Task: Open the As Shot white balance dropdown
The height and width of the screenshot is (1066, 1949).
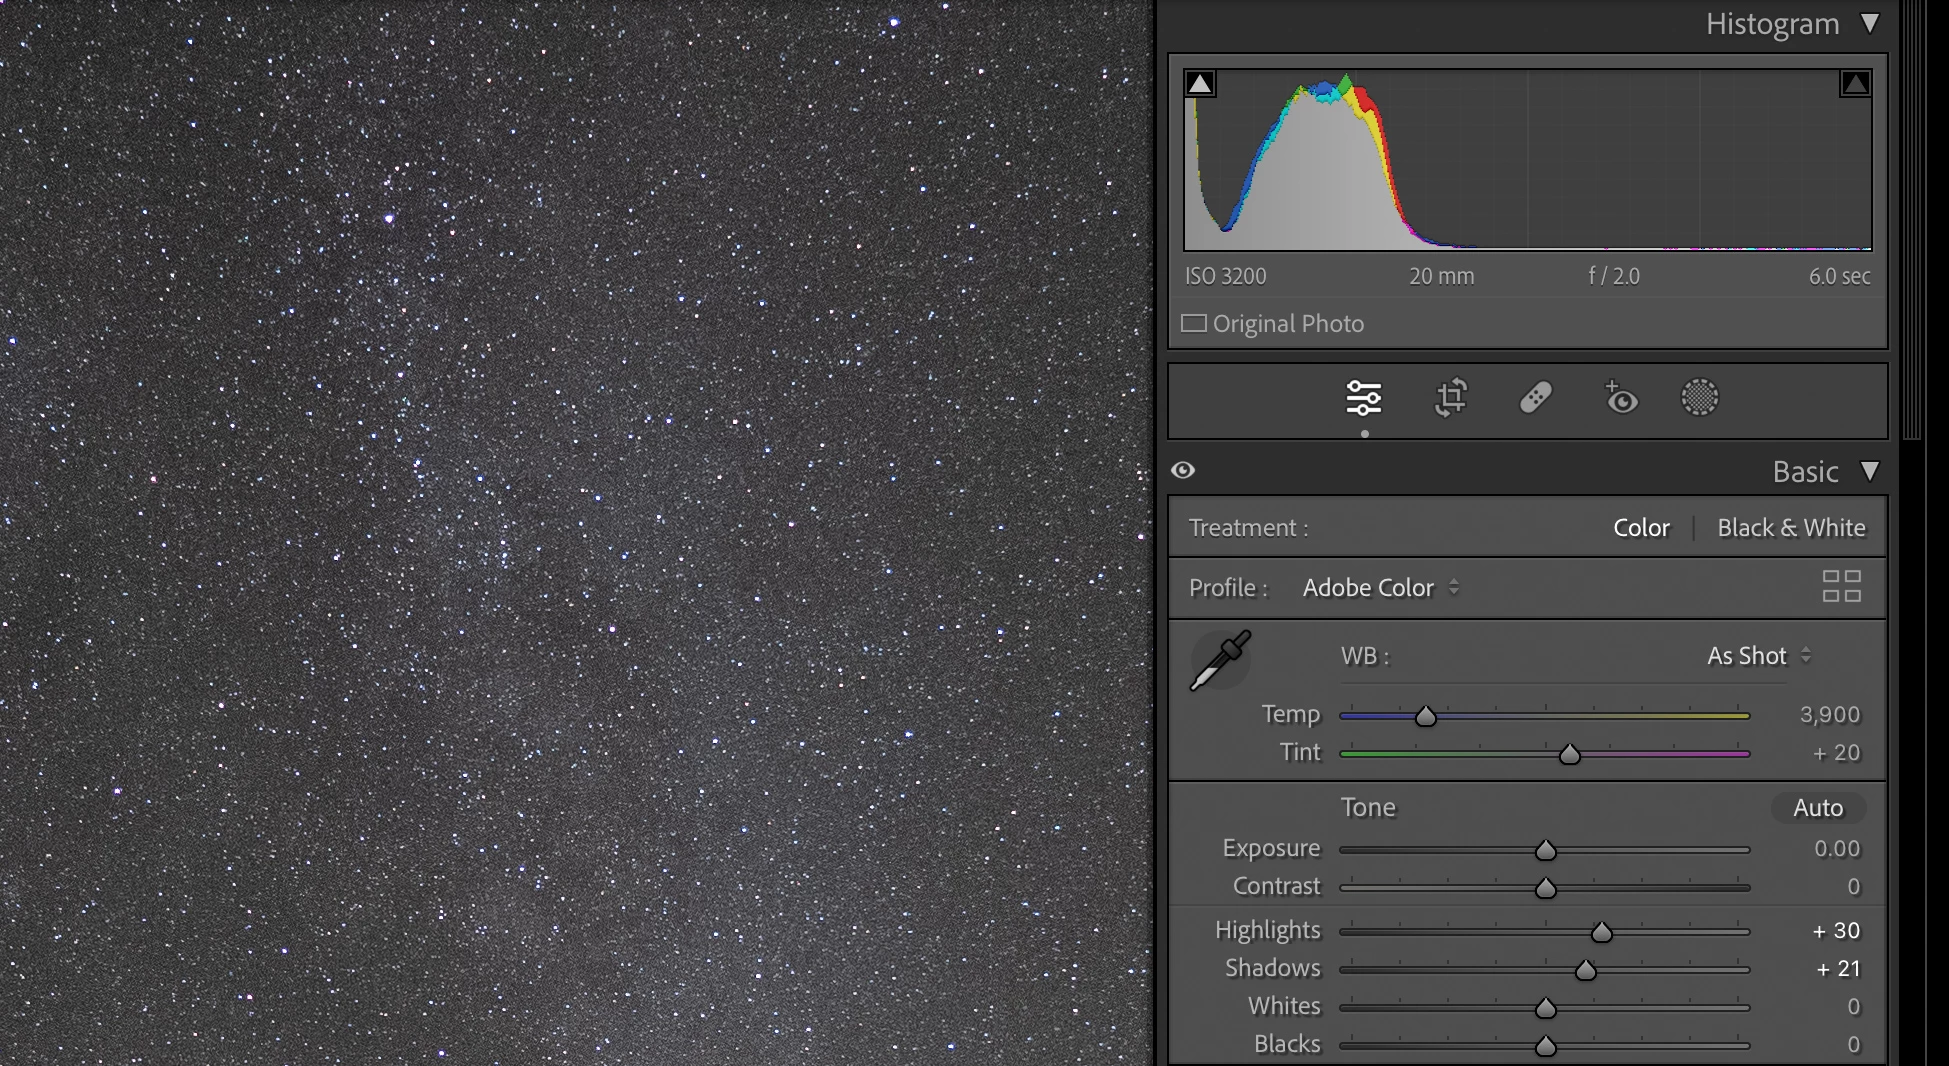Action: pos(1759,656)
